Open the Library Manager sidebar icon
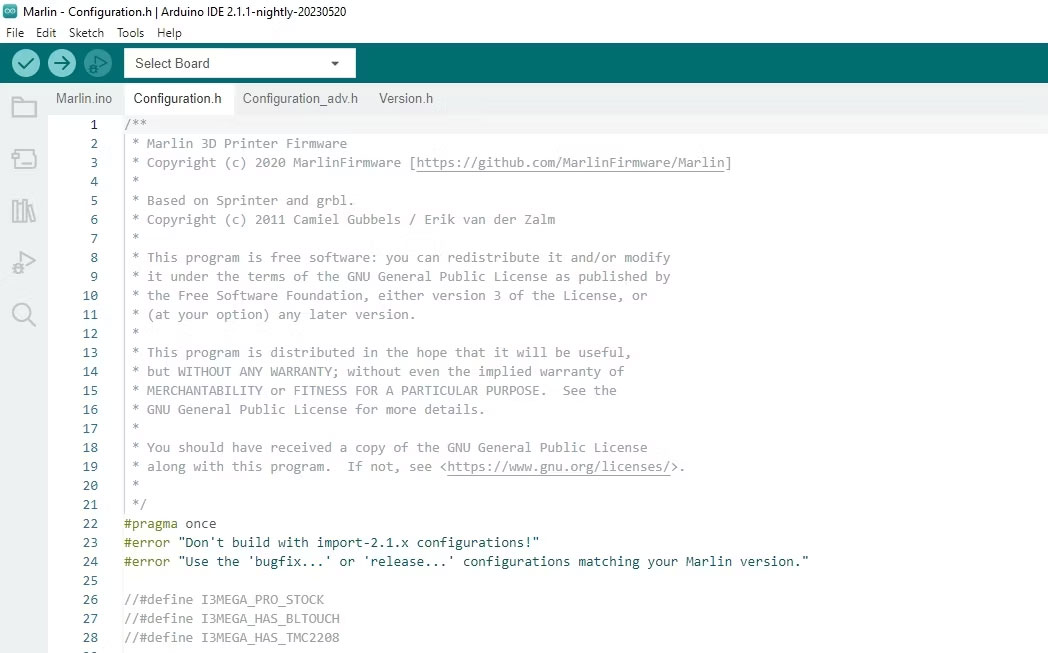 24,211
